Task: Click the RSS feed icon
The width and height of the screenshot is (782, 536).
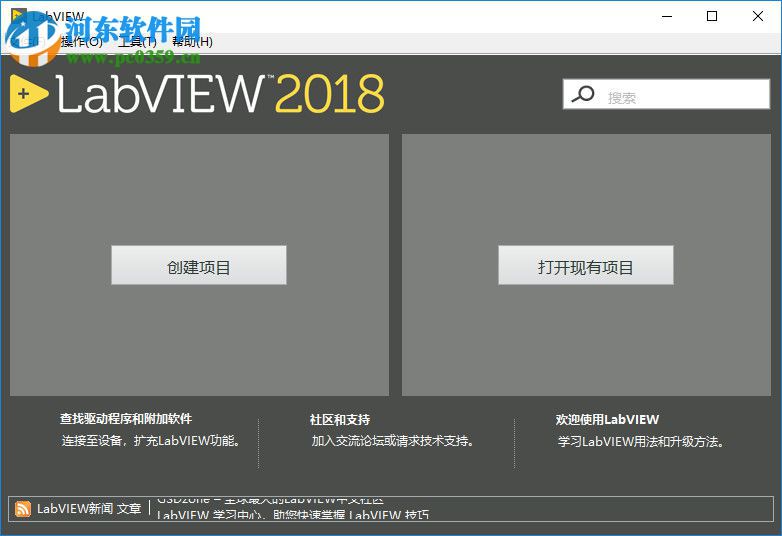Action: click(x=22, y=509)
